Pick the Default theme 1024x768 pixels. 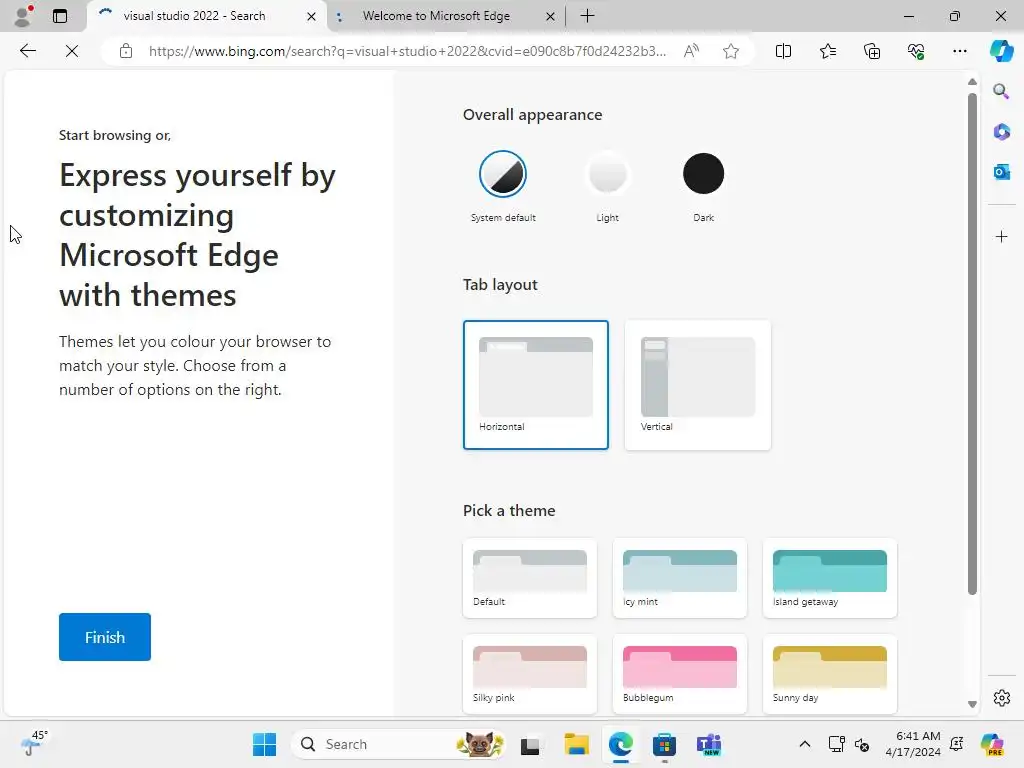coord(530,578)
